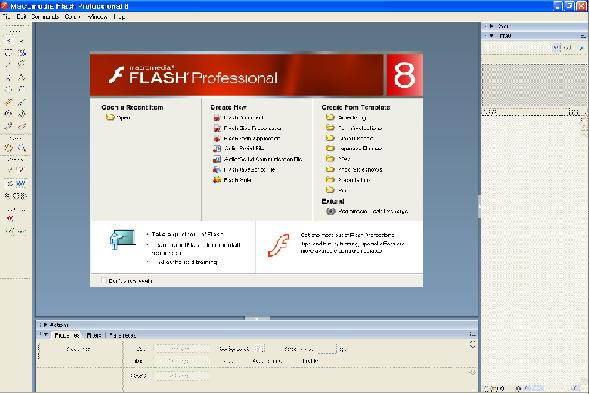Image resolution: width=589 pixels, height=394 pixels.
Task: Open the Control menu
Action: [x=72, y=17]
